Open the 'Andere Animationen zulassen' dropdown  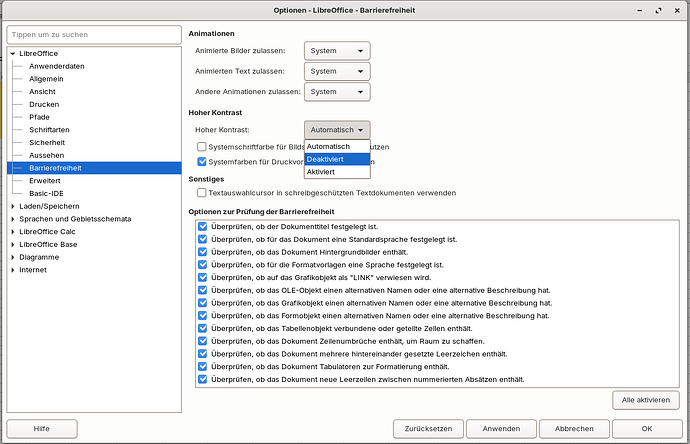tap(337, 92)
